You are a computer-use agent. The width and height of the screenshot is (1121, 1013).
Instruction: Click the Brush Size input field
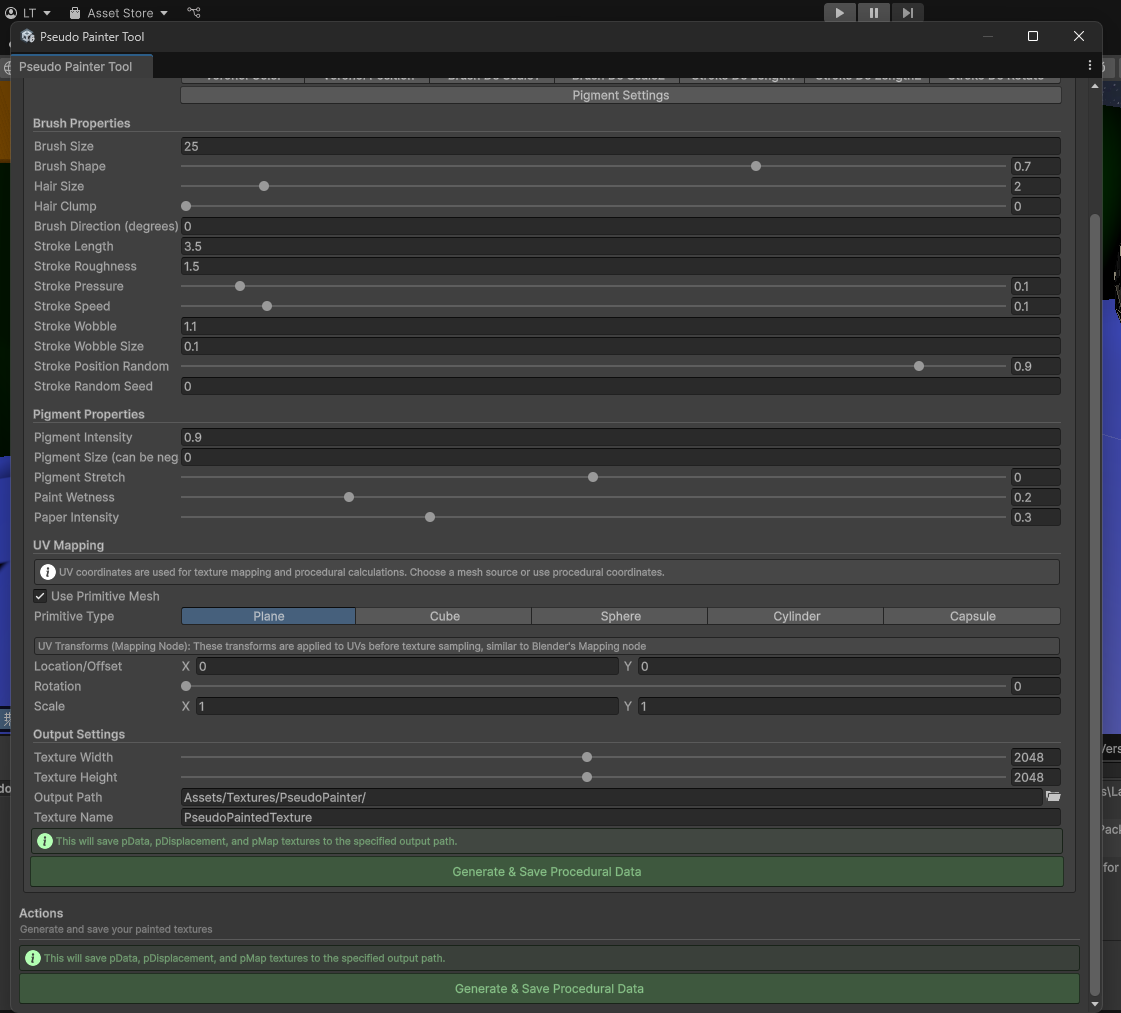[x=620, y=146]
